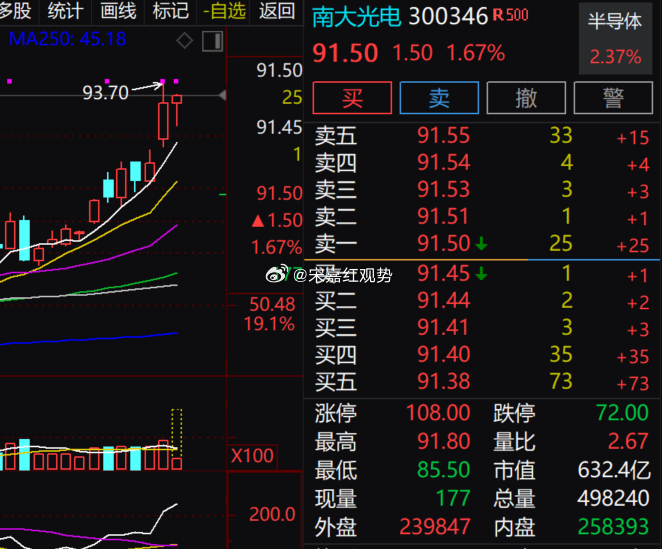Click 外盘 value 239847
Image resolution: width=662 pixels, height=549 pixels.
(x=435, y=527)
